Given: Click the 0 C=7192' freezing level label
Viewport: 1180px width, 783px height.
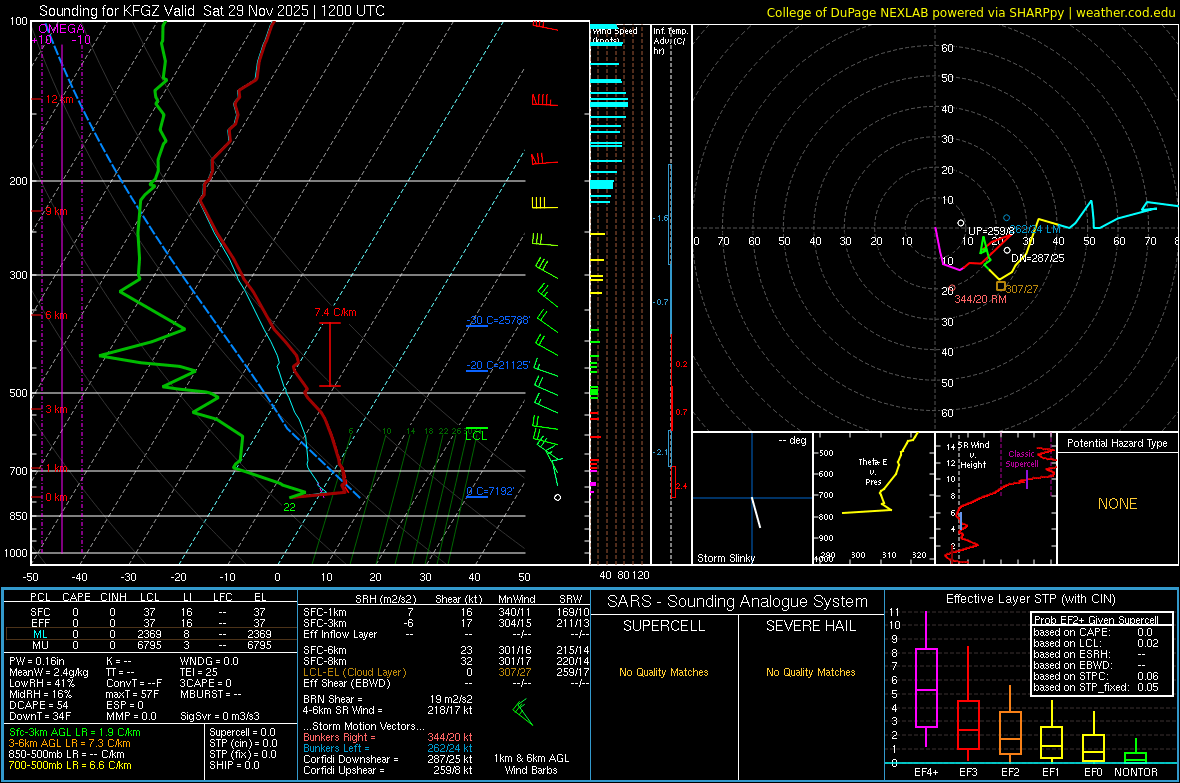Looking at the screenshot, I should pyautogui.click(x=490, y=492).
